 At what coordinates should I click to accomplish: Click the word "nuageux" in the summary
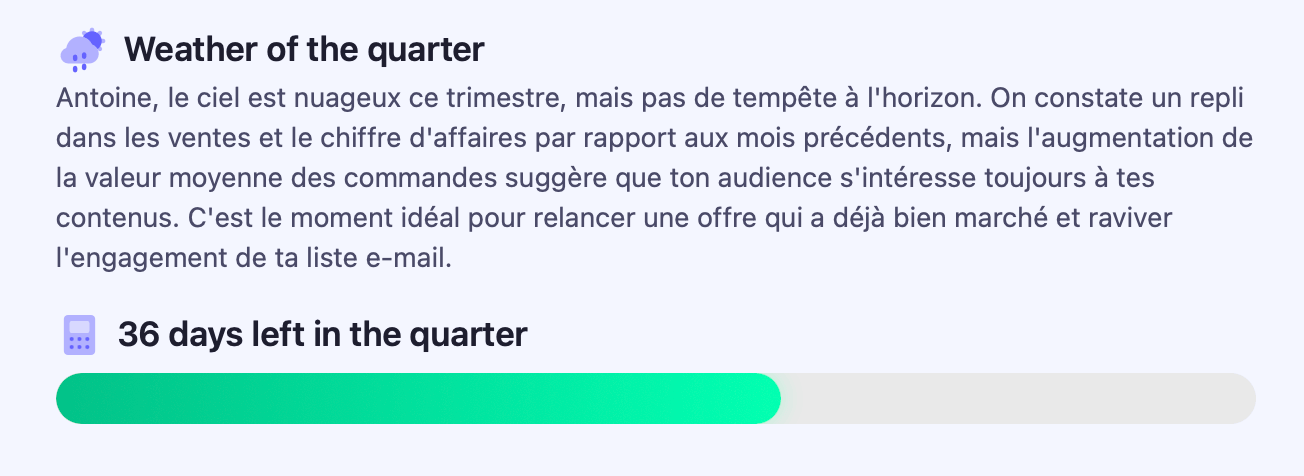pos(317,101)
